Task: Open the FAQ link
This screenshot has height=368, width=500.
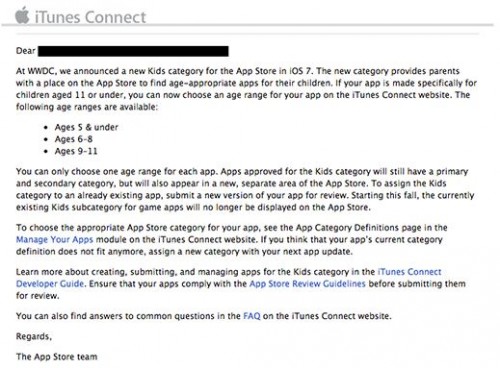Action: 252,316
